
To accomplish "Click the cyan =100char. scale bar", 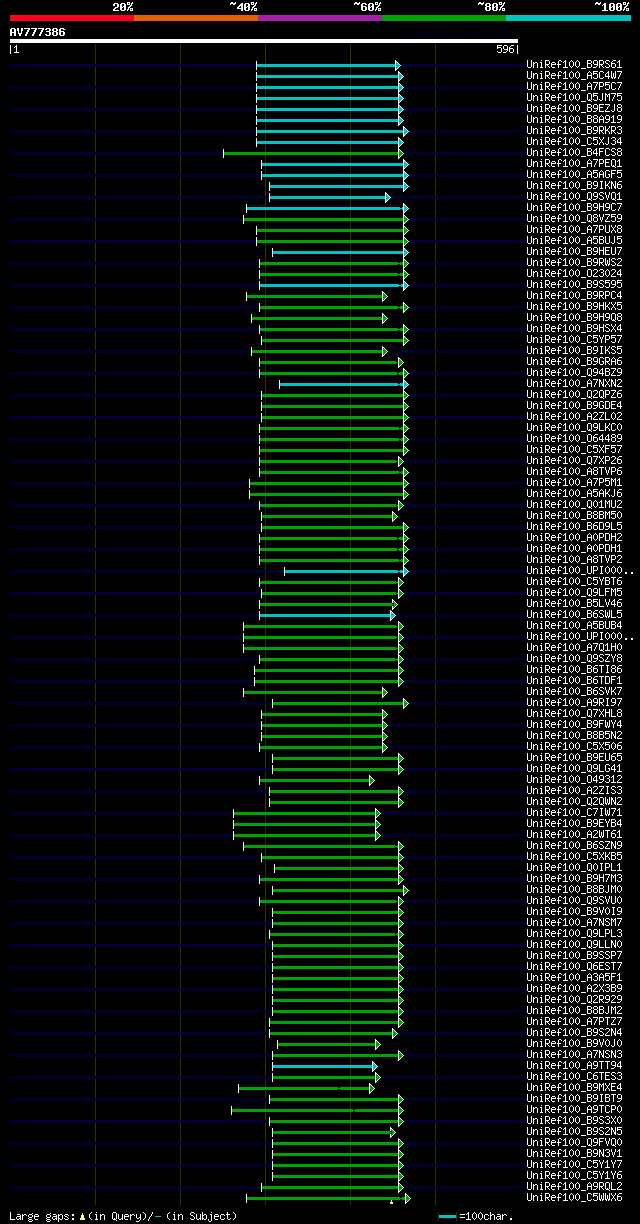I will [448, 1216].
